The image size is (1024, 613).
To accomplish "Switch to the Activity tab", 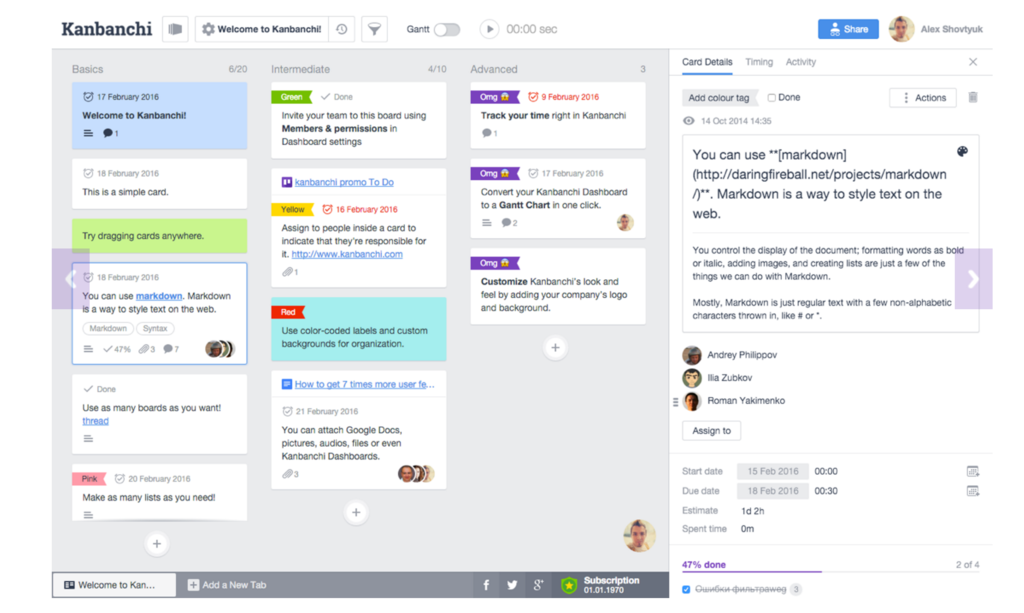I will (801, 62).
